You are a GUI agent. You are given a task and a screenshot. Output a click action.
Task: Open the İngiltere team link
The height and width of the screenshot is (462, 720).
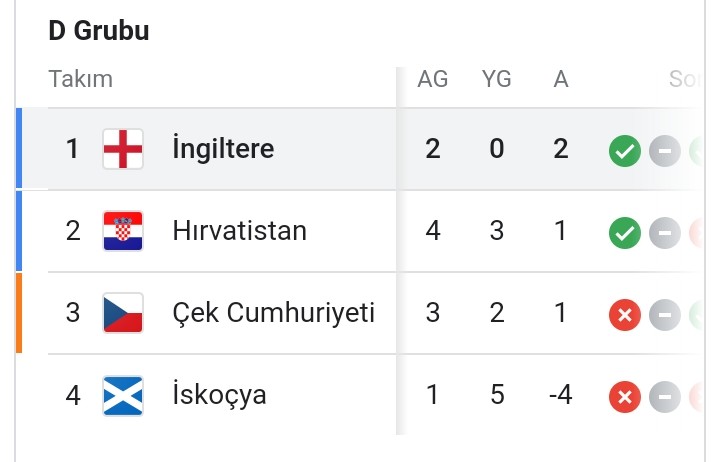coord(223,148)
